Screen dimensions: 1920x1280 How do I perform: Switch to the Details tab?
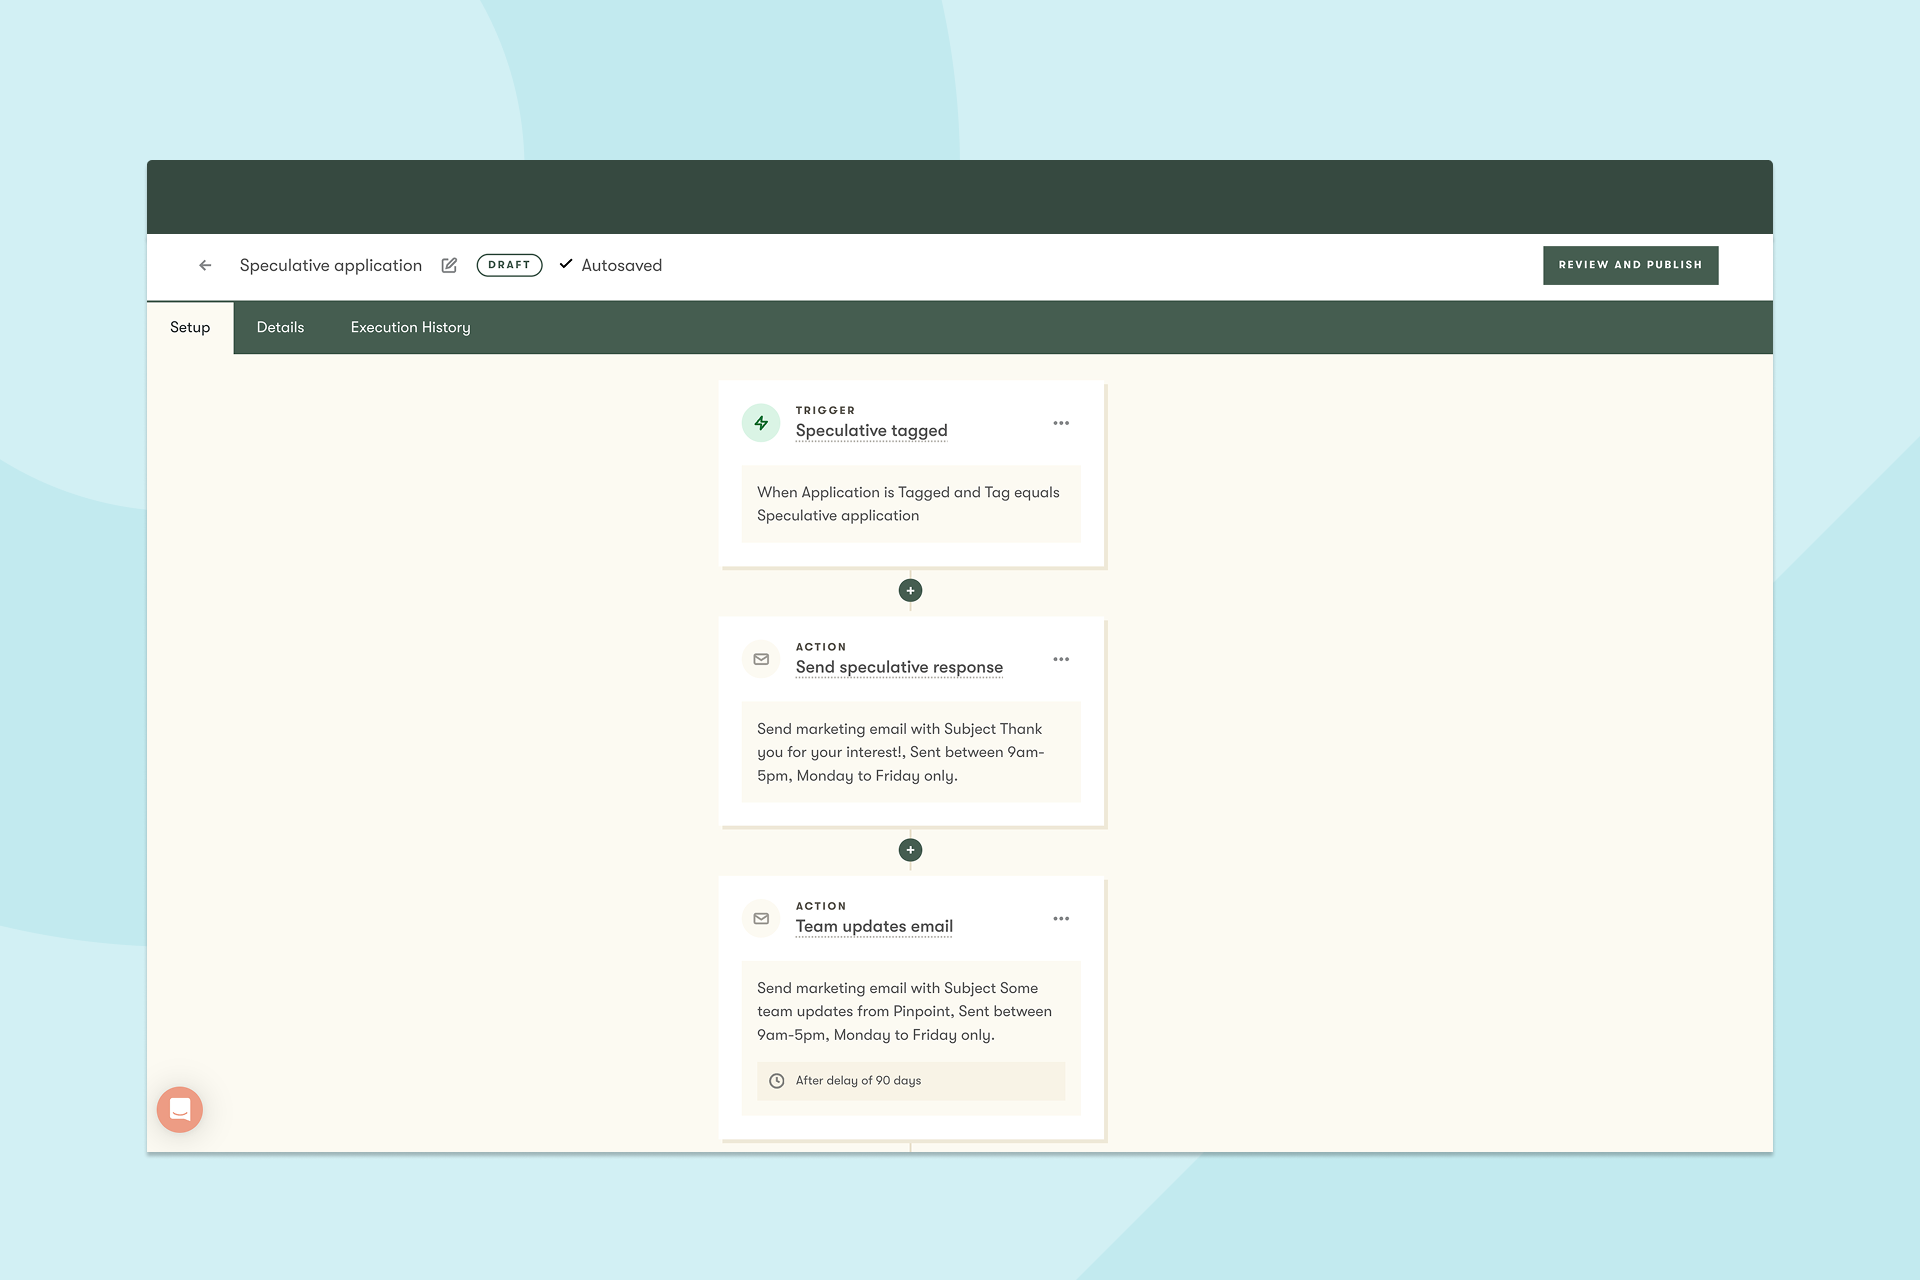coord(280,327)
